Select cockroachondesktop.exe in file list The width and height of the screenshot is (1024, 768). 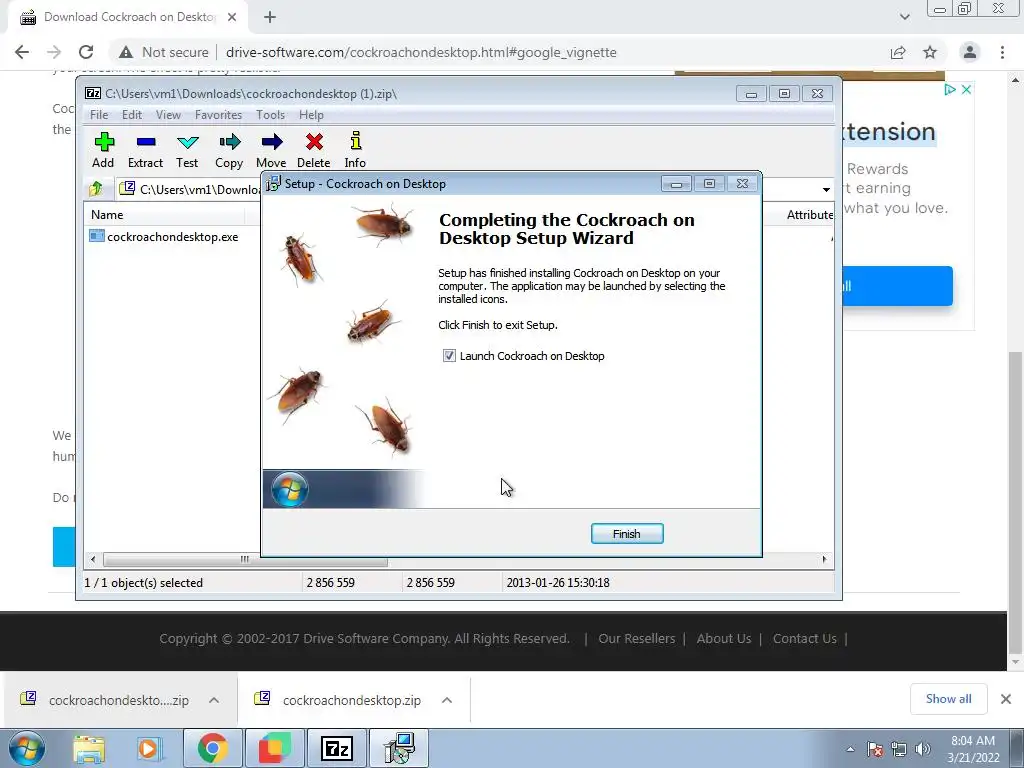pyautogui.click(x=163, y=236)
